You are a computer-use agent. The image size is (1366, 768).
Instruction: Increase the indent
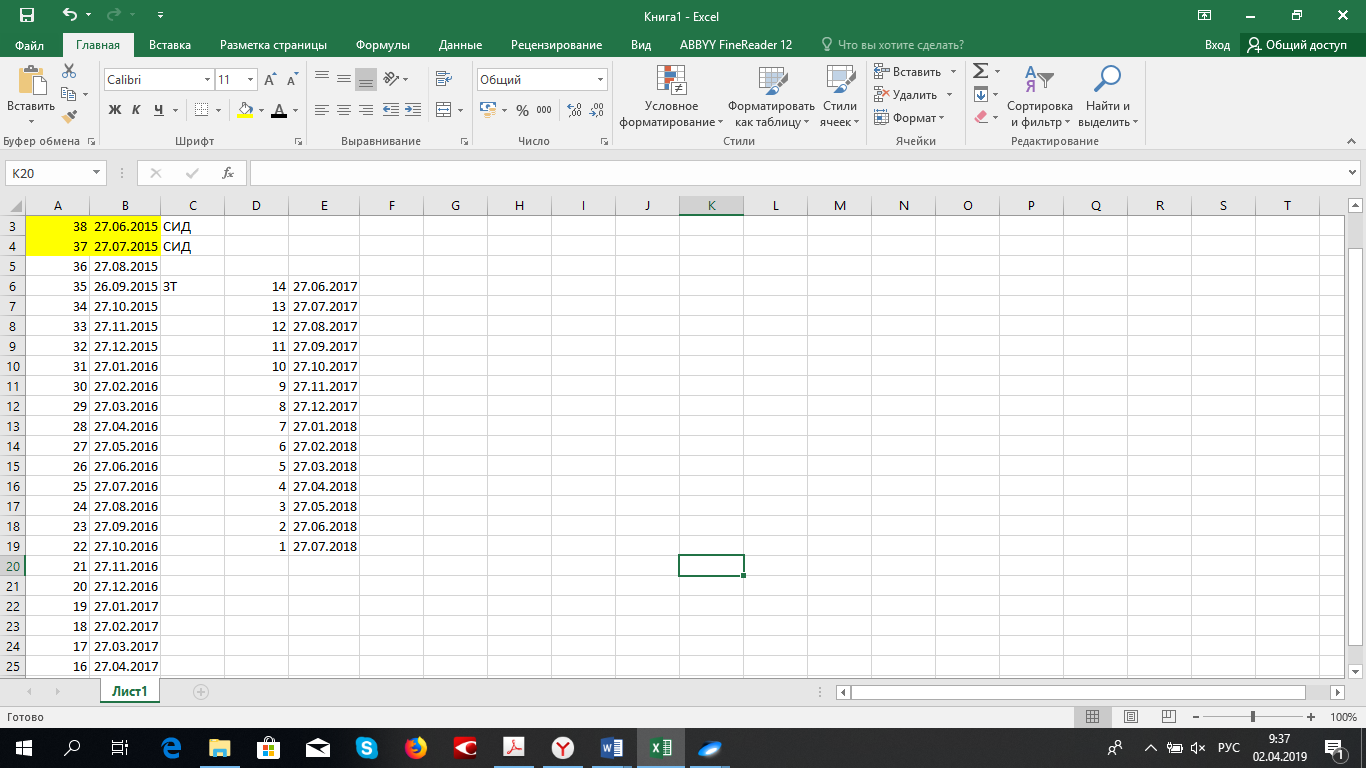[413, 110]
